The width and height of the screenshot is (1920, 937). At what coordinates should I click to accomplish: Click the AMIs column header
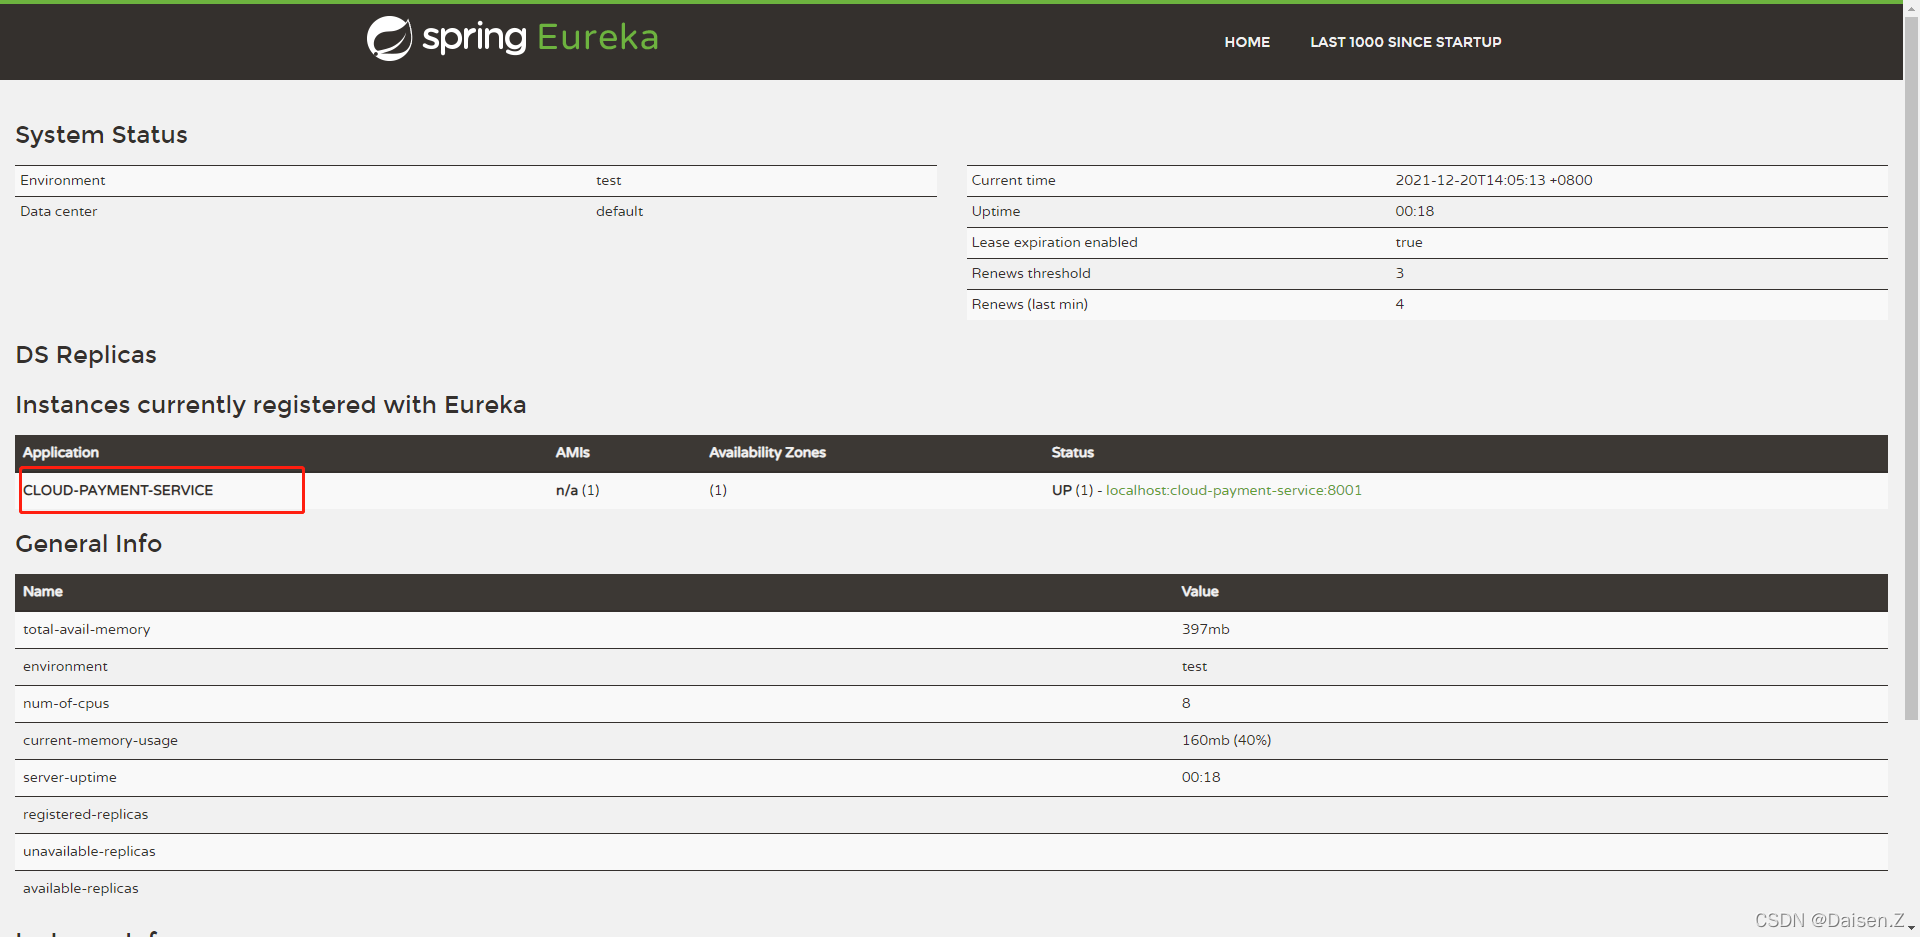click(572, 452)
